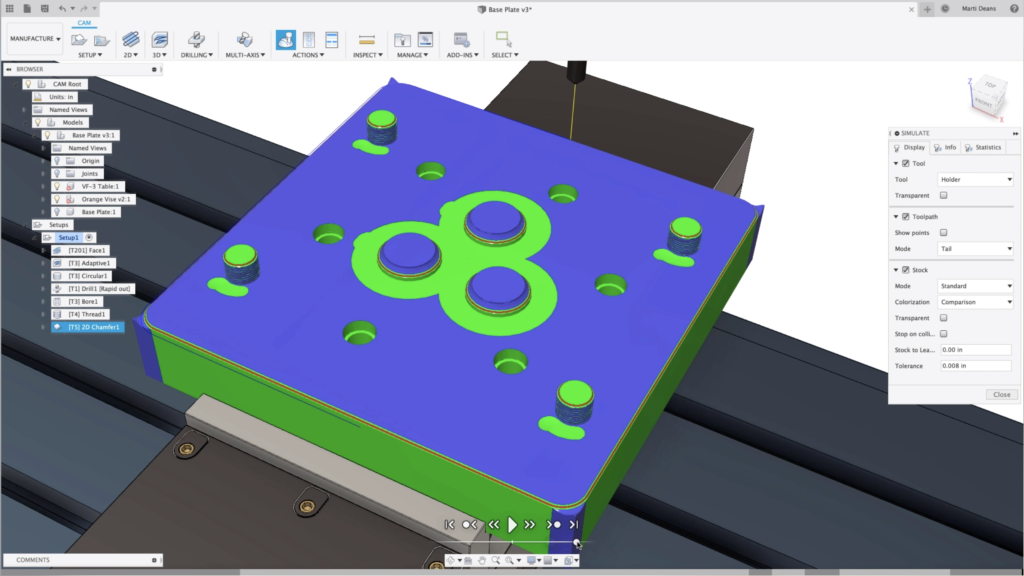This screenshot has width=1024, height=576.
Task: Click the Tool Library icon
Action: point(402,40)
